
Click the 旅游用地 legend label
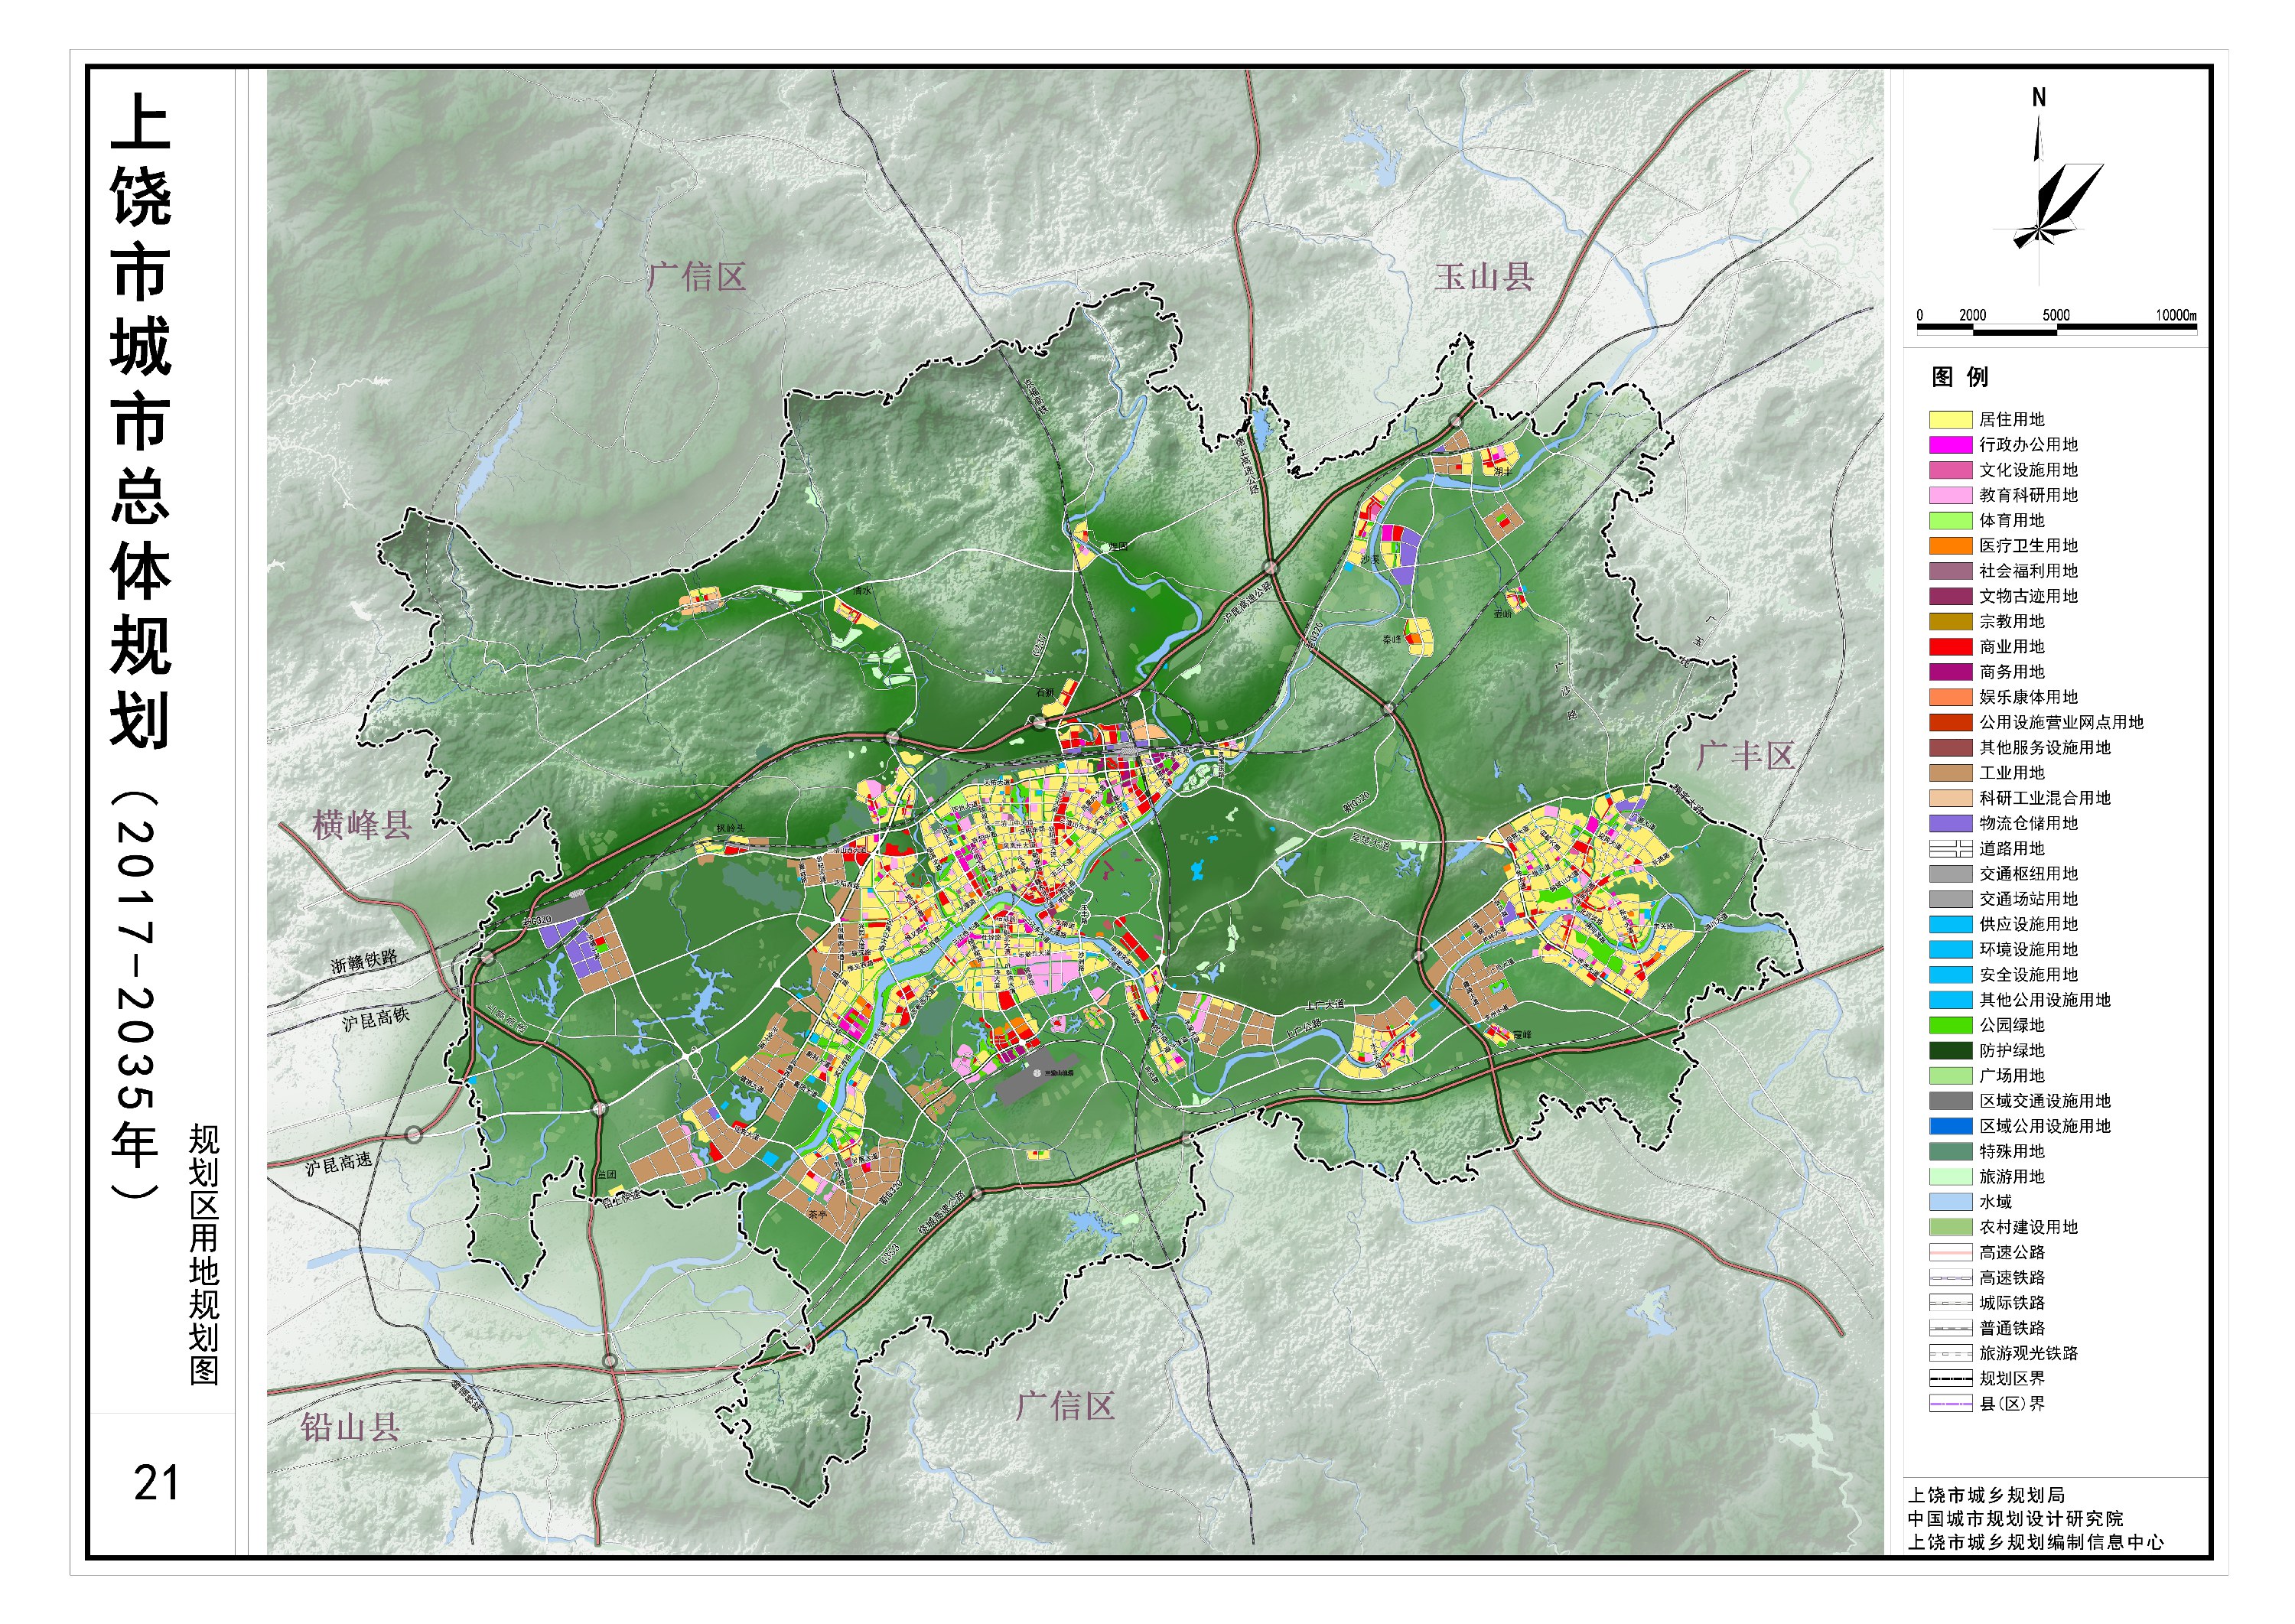[2012, 1177]
